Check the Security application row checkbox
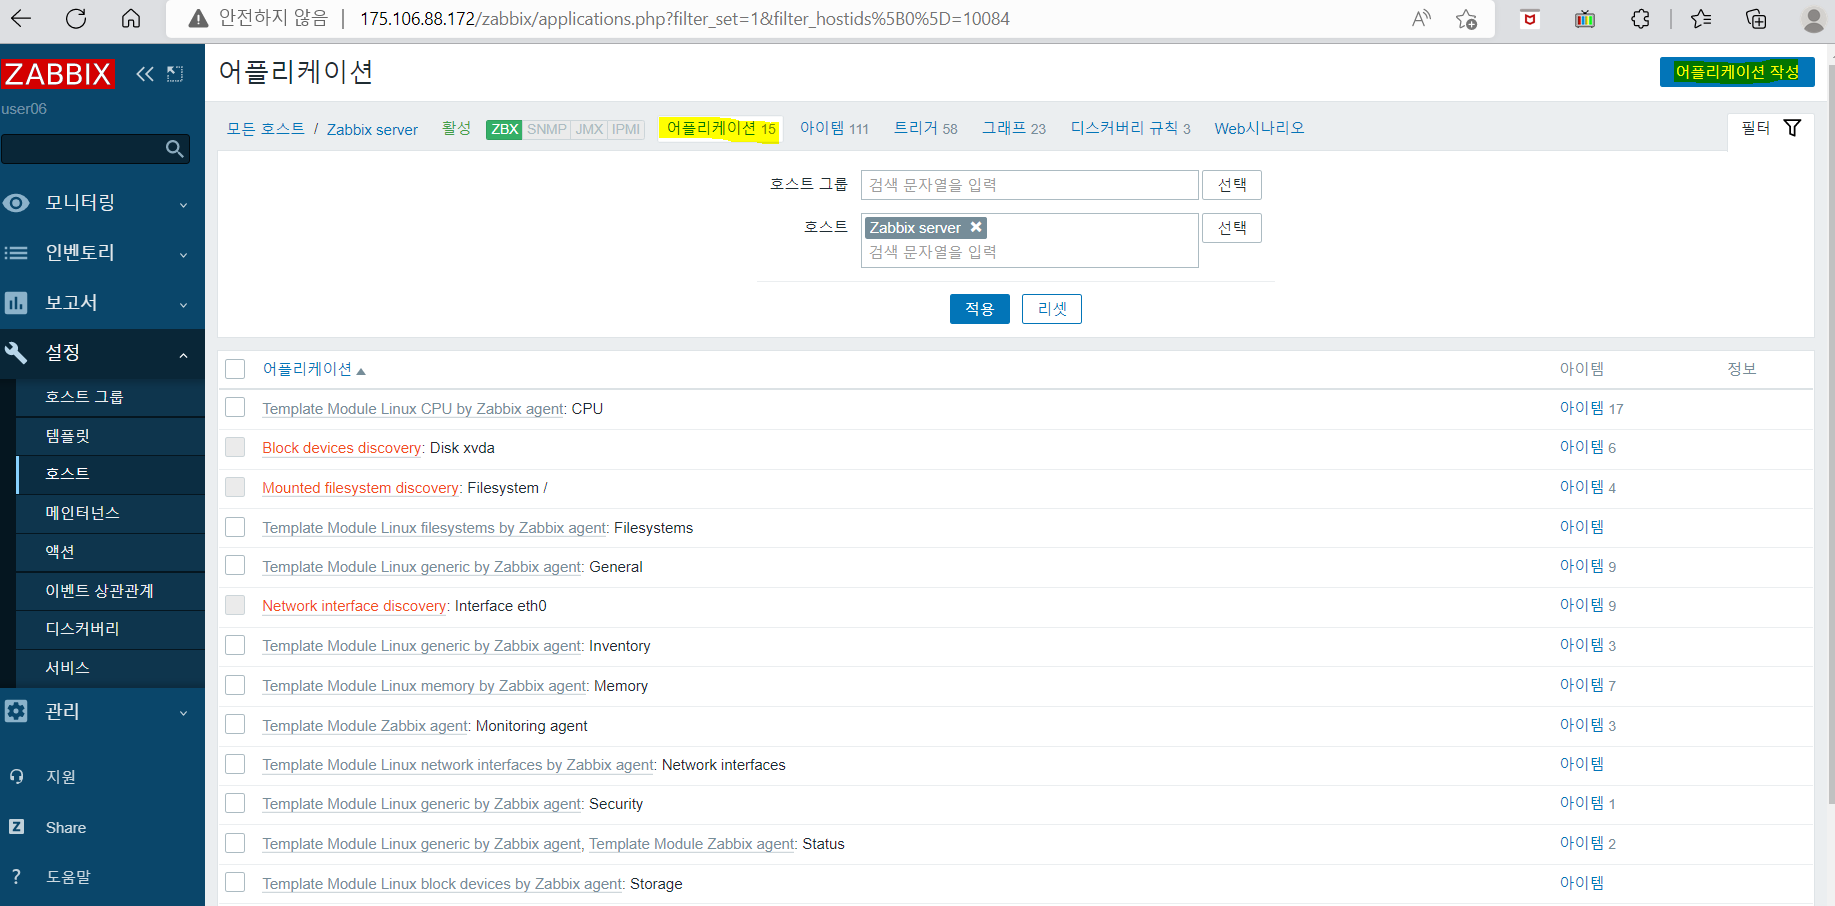The height and width of the screenshot is (906, 1835). click(235, 803)
